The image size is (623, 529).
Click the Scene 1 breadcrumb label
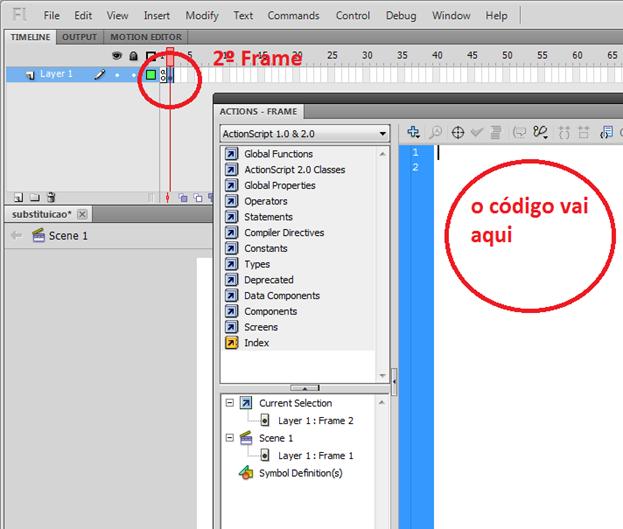click(x=68, y=236)
